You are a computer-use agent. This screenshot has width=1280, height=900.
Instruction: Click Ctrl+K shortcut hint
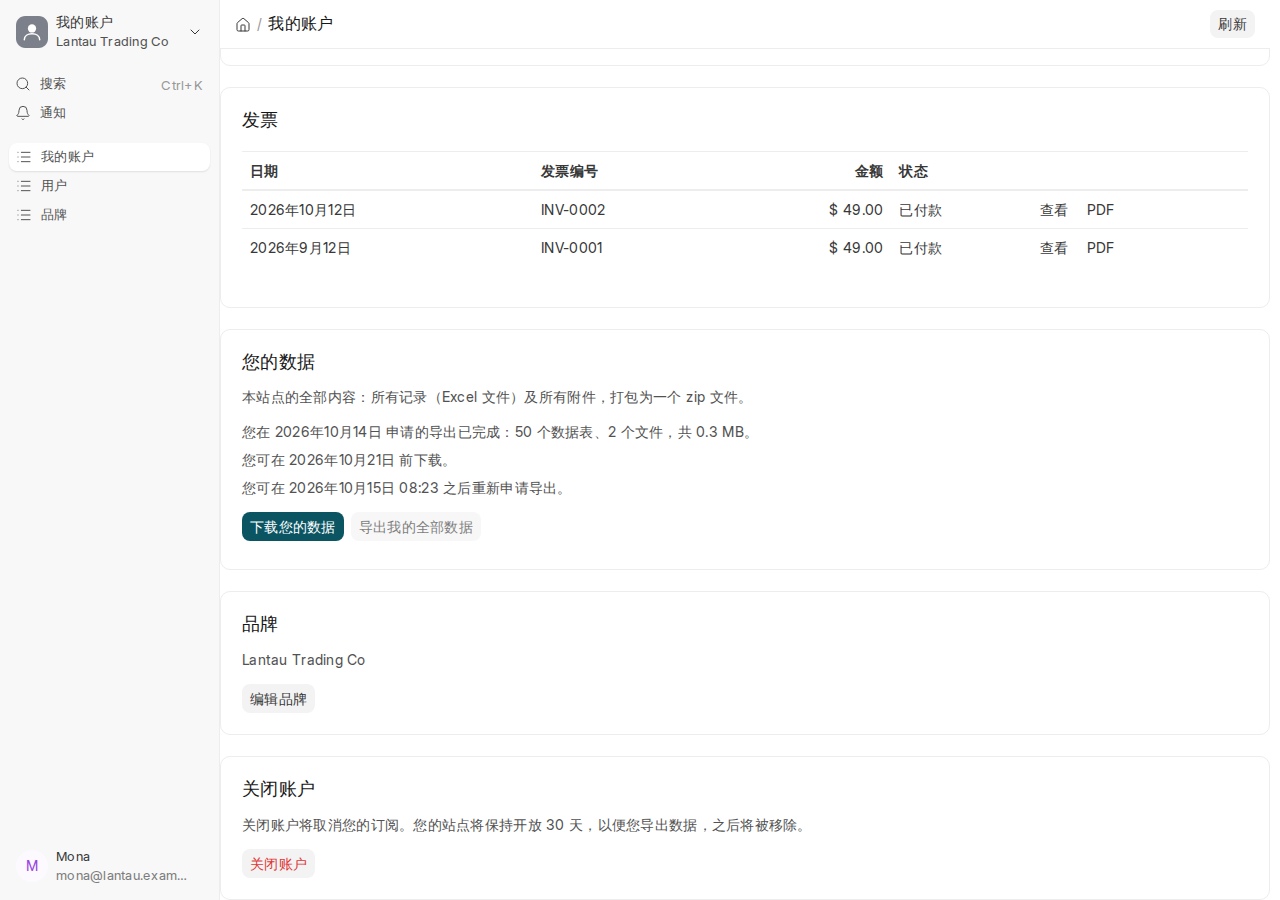pyautogui.click(x=182, y=85)
